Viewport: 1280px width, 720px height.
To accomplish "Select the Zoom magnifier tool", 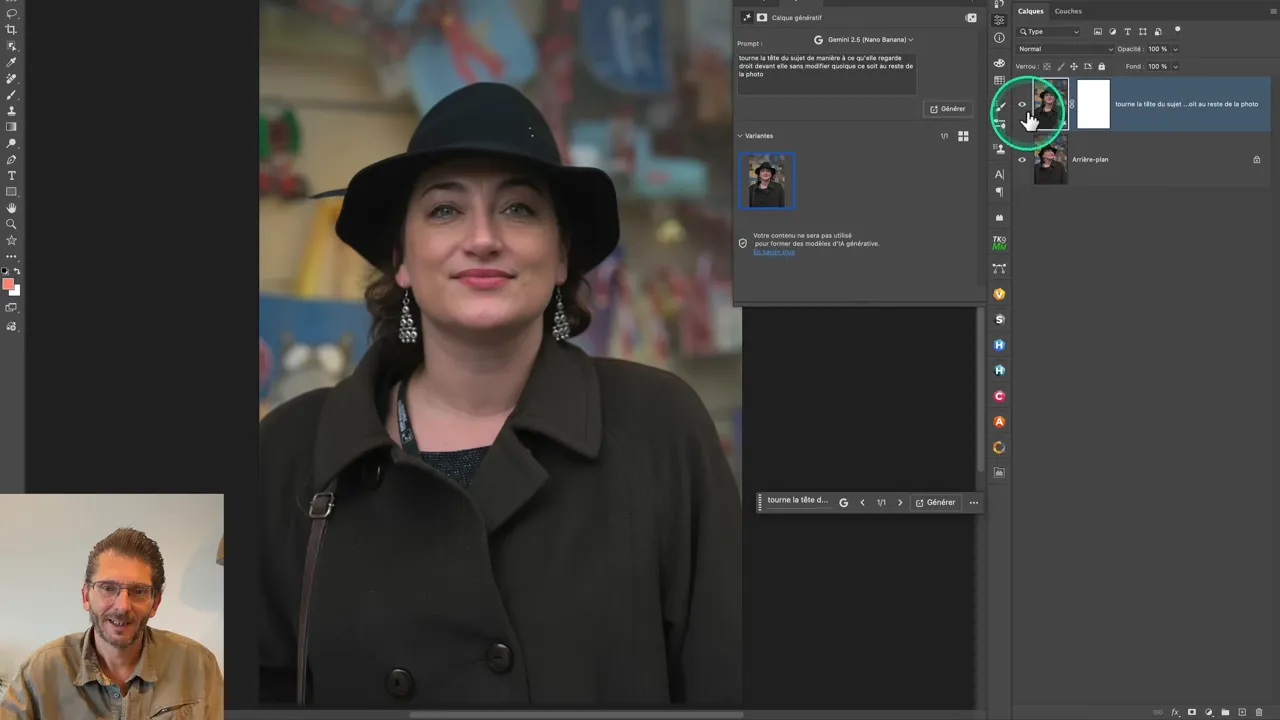I will coord(12,224).
